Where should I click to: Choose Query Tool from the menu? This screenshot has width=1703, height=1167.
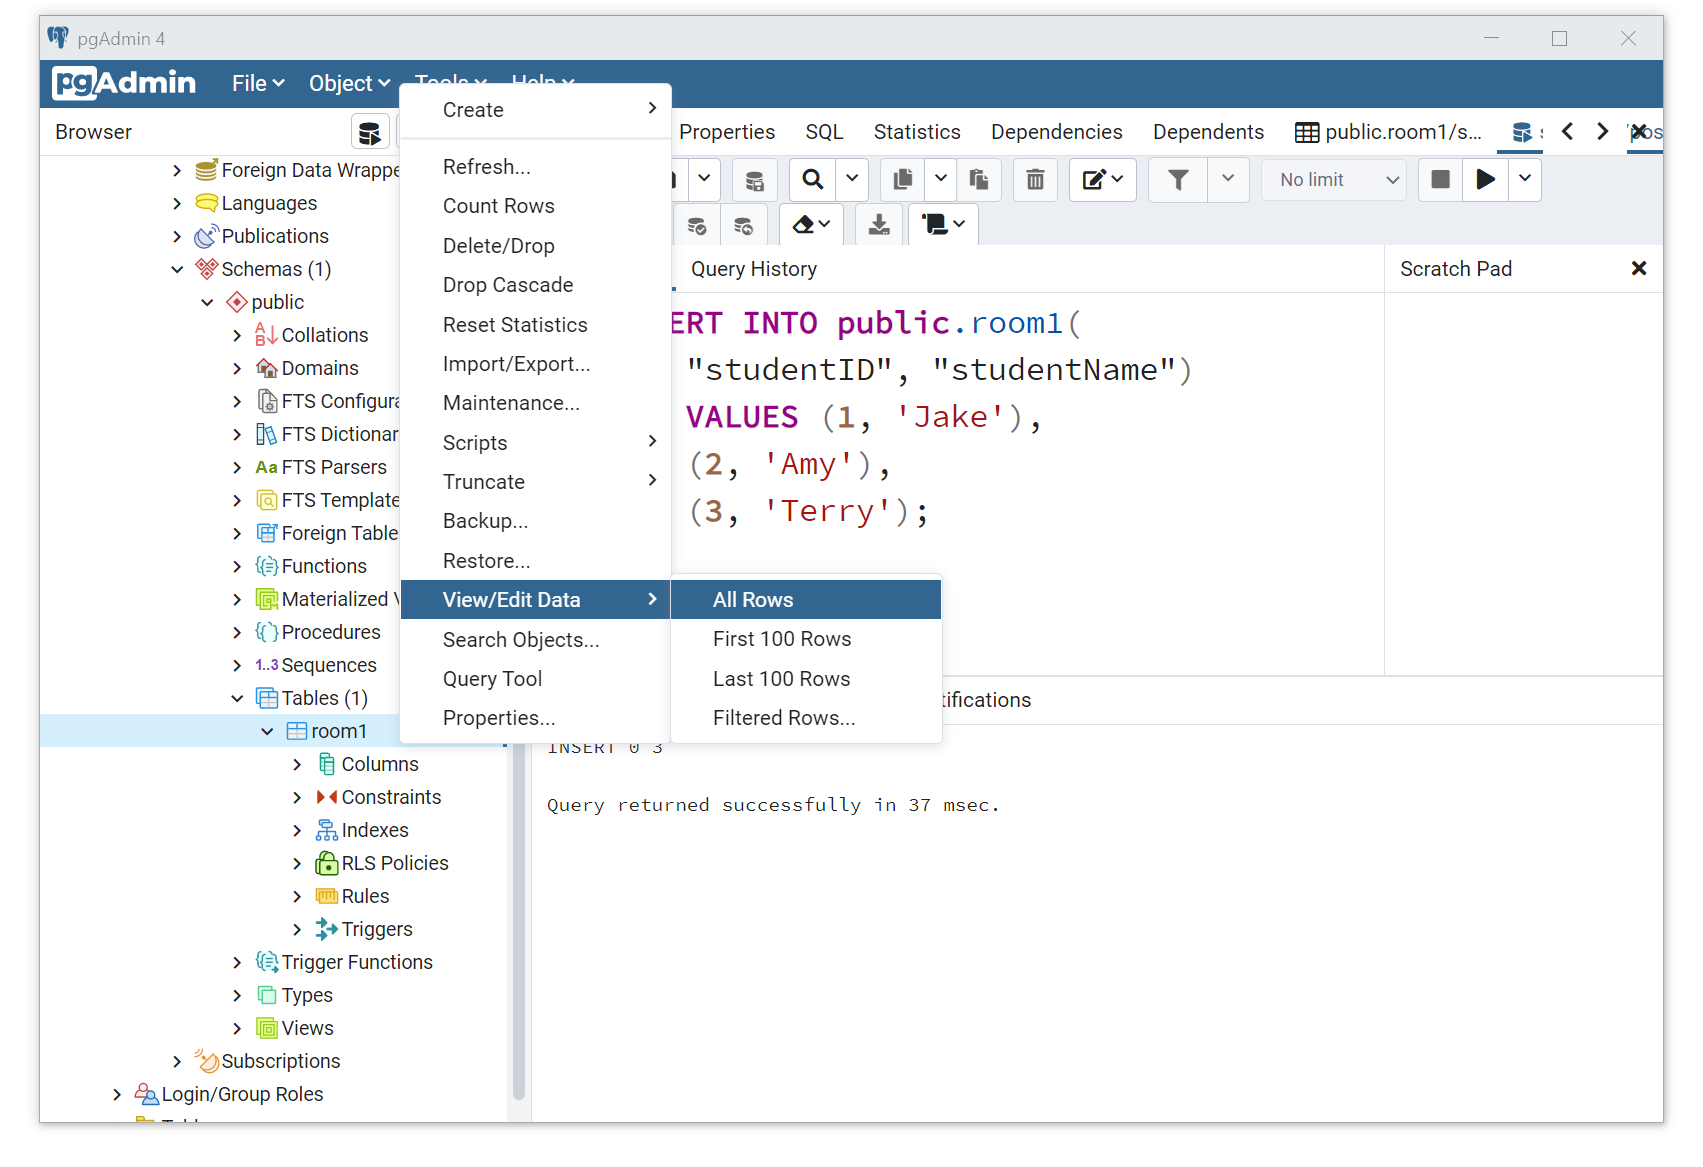coord(536,679)
